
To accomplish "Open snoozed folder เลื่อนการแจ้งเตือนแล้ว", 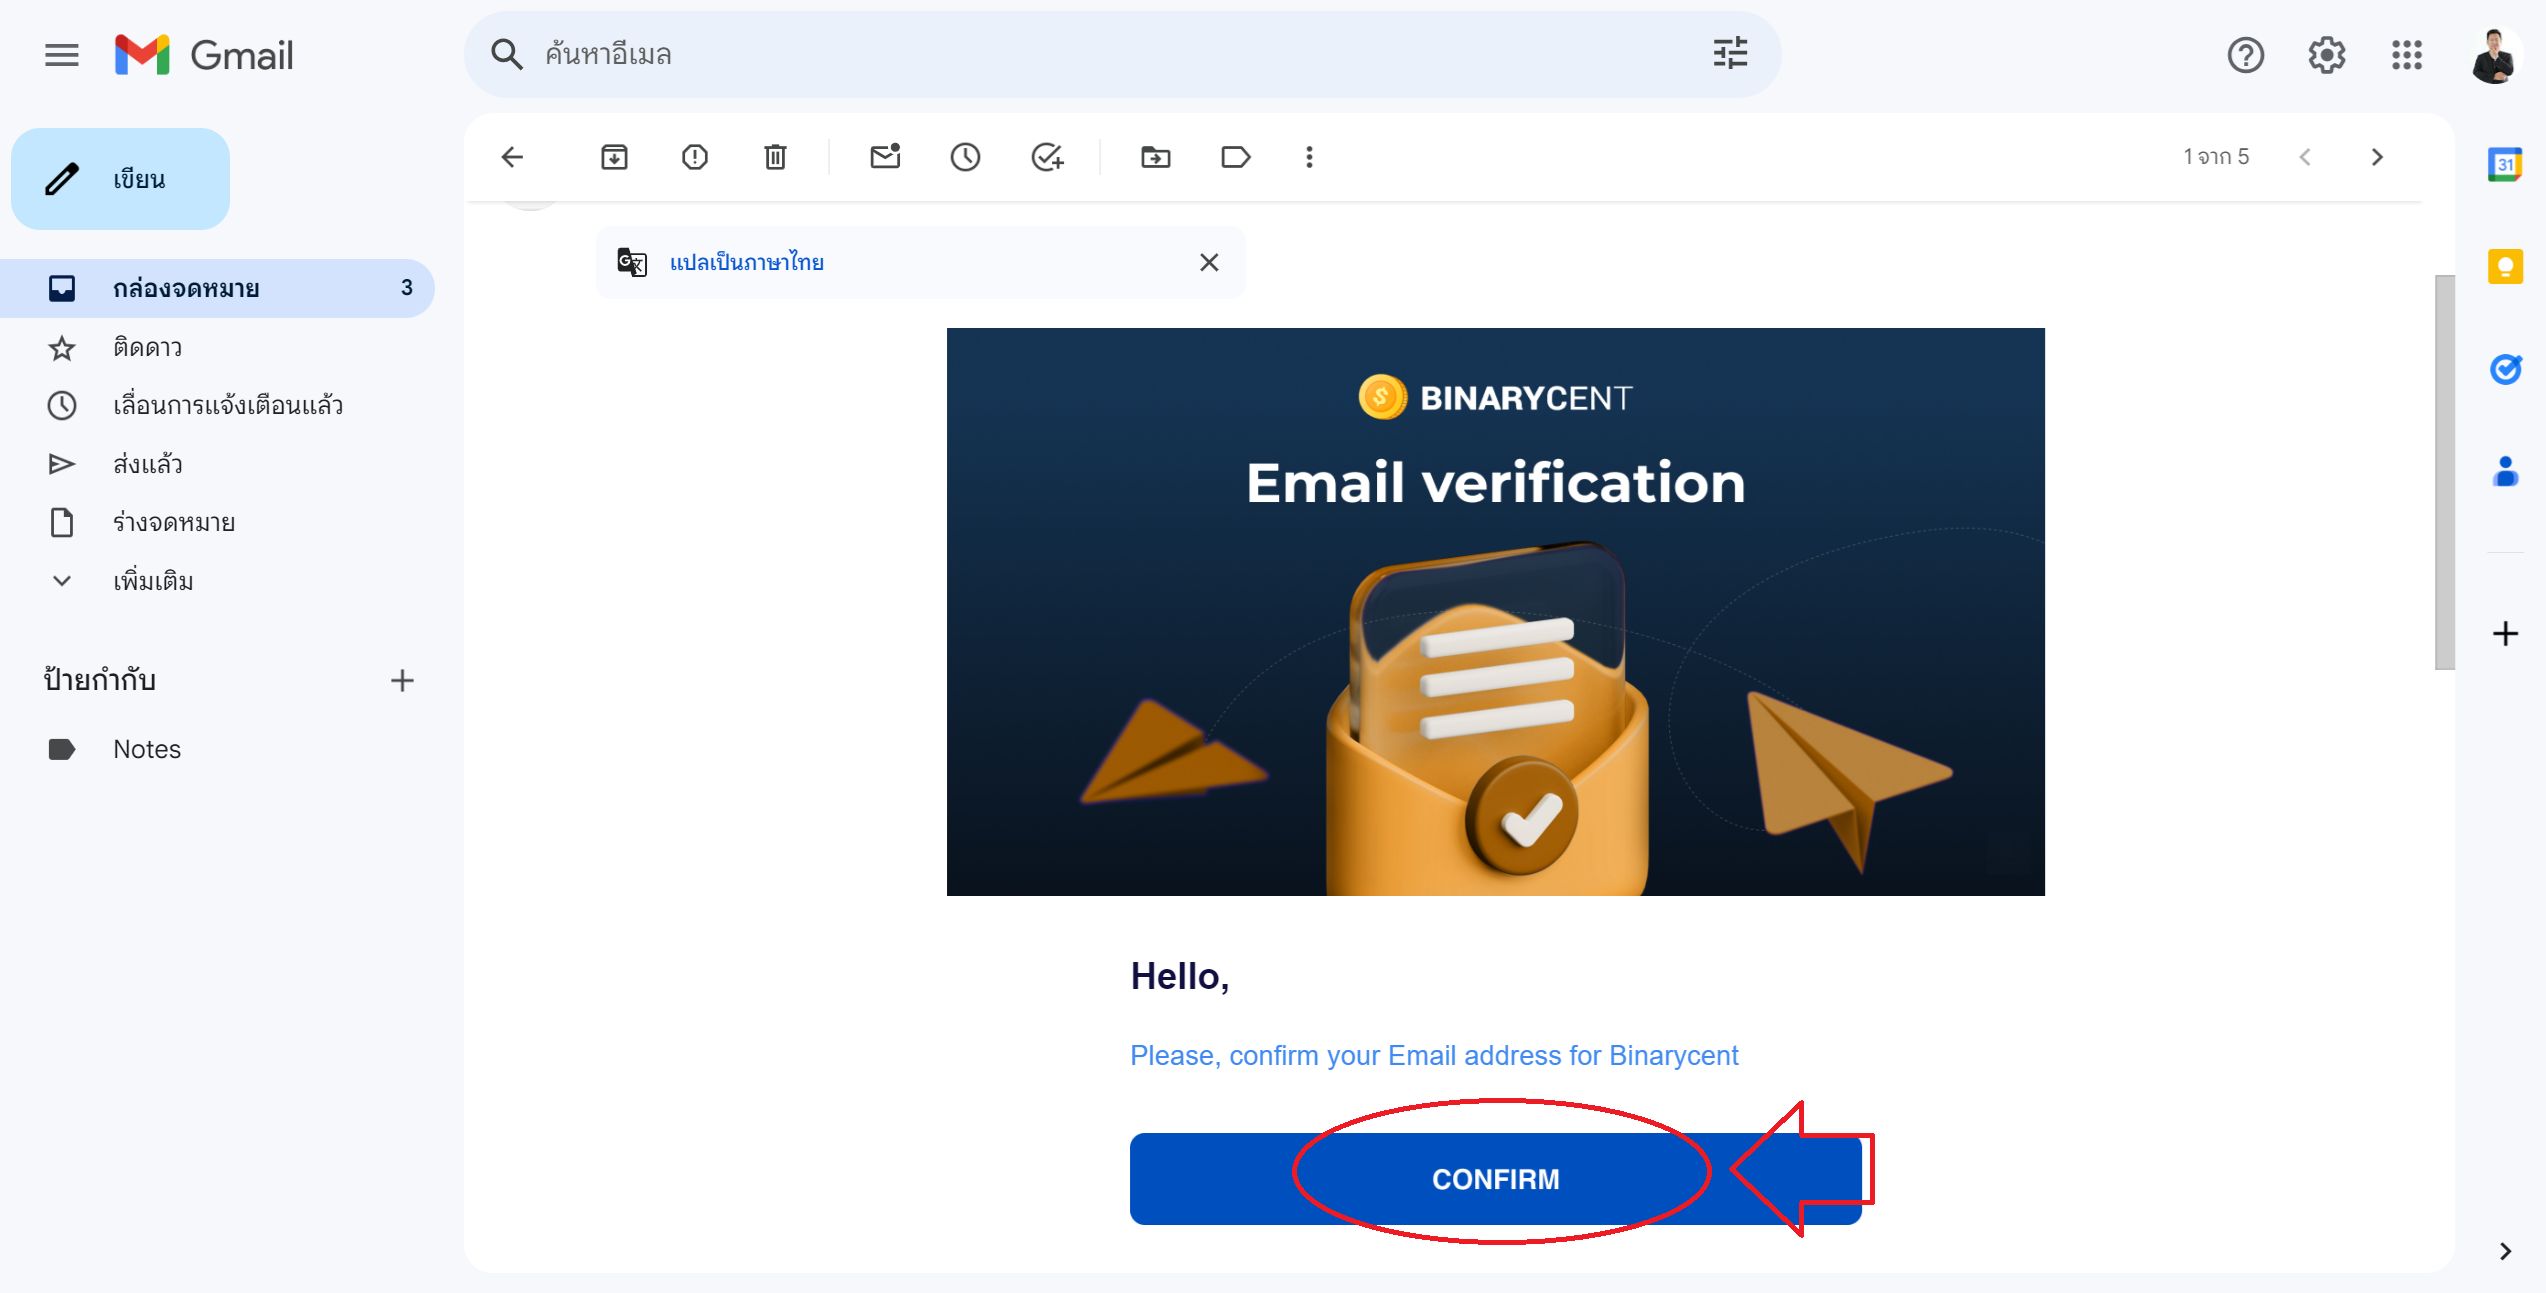I will 217,405.
